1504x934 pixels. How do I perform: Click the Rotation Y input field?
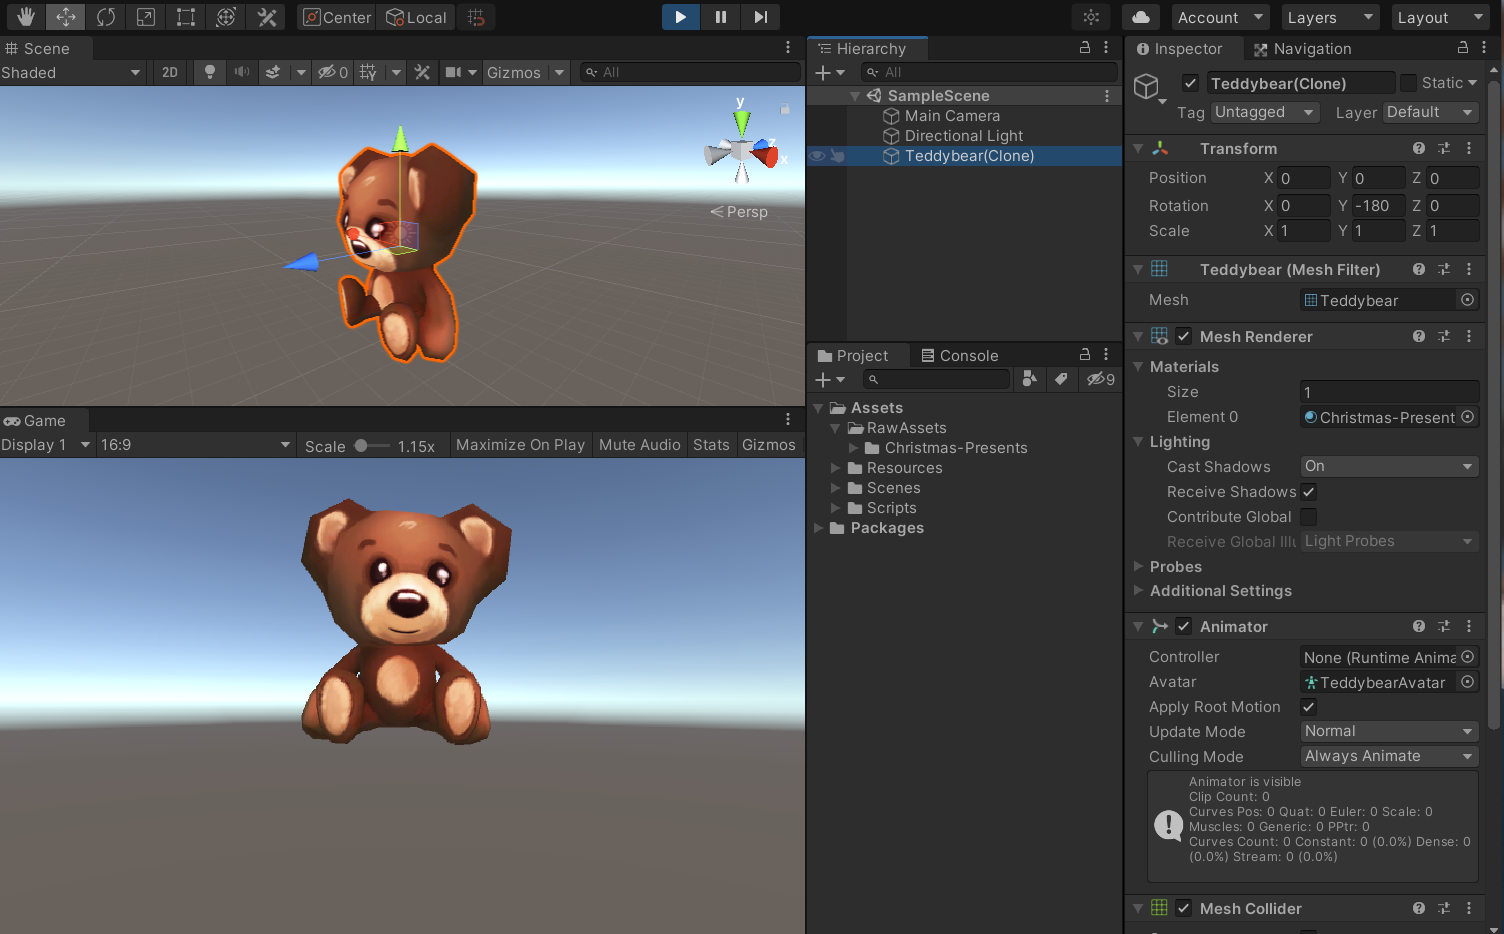click(1378, 205)
